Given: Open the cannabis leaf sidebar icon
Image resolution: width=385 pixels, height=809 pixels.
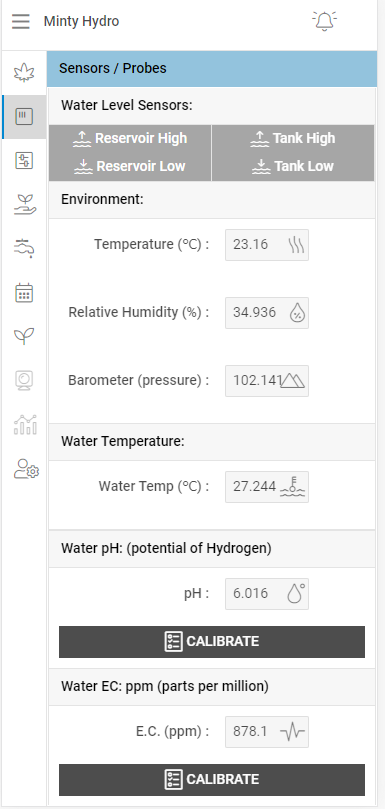Looking at the screenshot, I should coord(24,73).
